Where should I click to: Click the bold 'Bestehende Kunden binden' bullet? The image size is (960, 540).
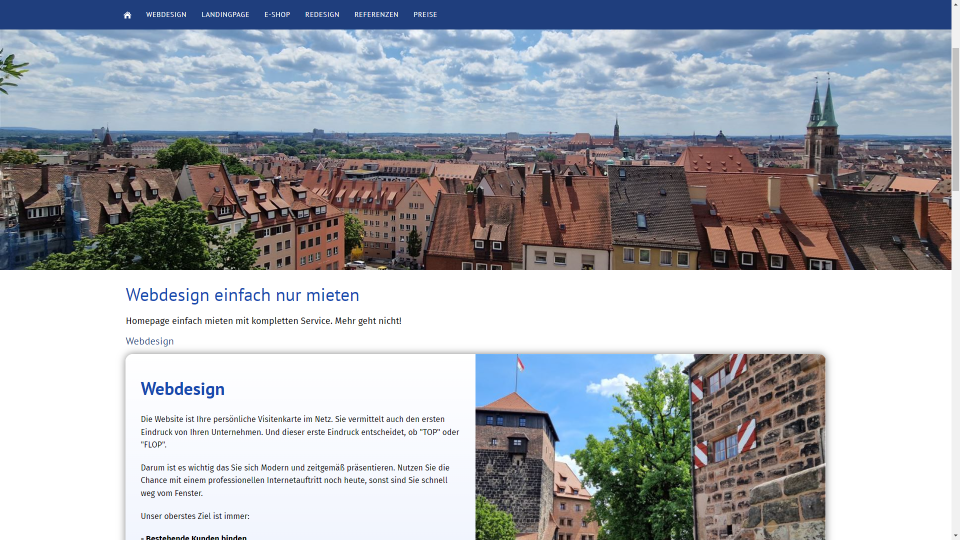(x=195, y=537)
